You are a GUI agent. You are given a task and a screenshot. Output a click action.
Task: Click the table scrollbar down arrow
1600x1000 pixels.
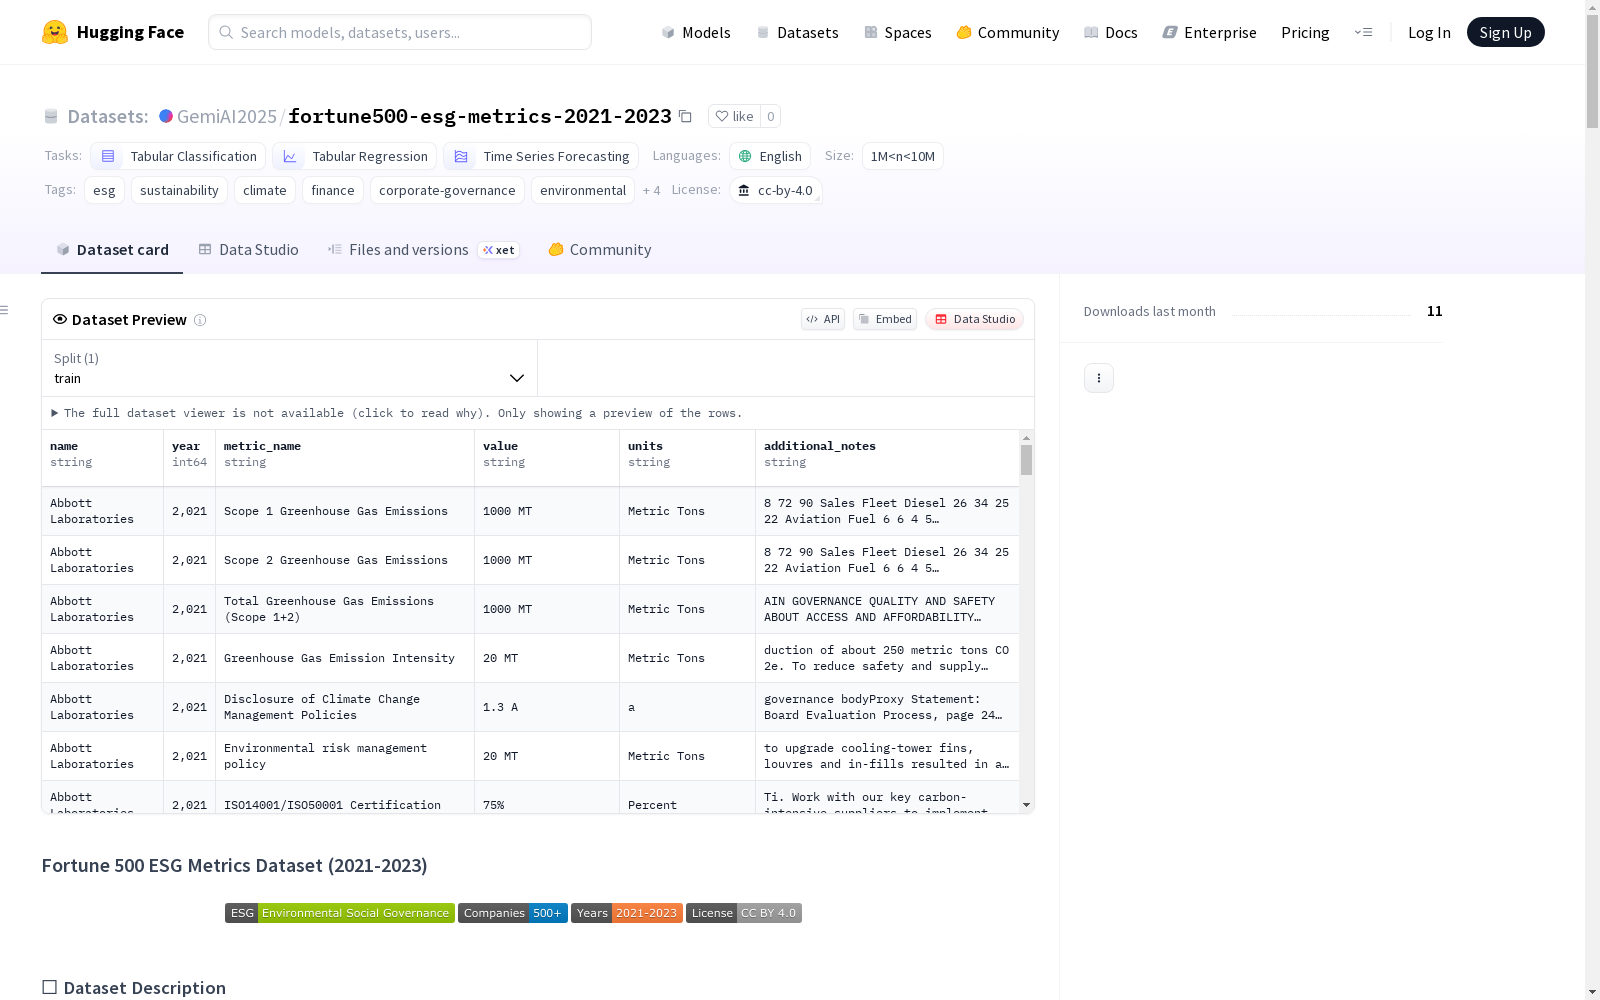pyautogui.click(x=1026, y=805)
